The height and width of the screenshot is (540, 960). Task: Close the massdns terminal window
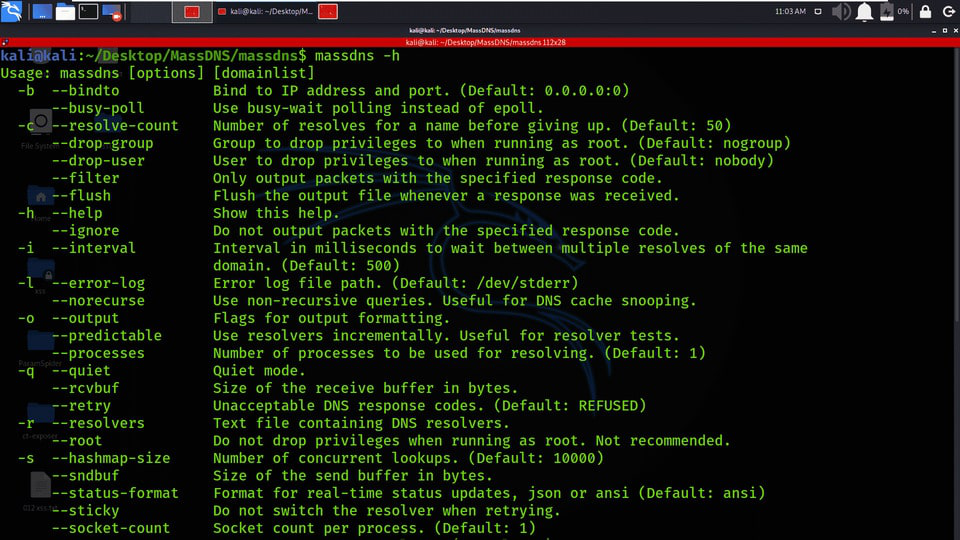[x=955, y=30]
